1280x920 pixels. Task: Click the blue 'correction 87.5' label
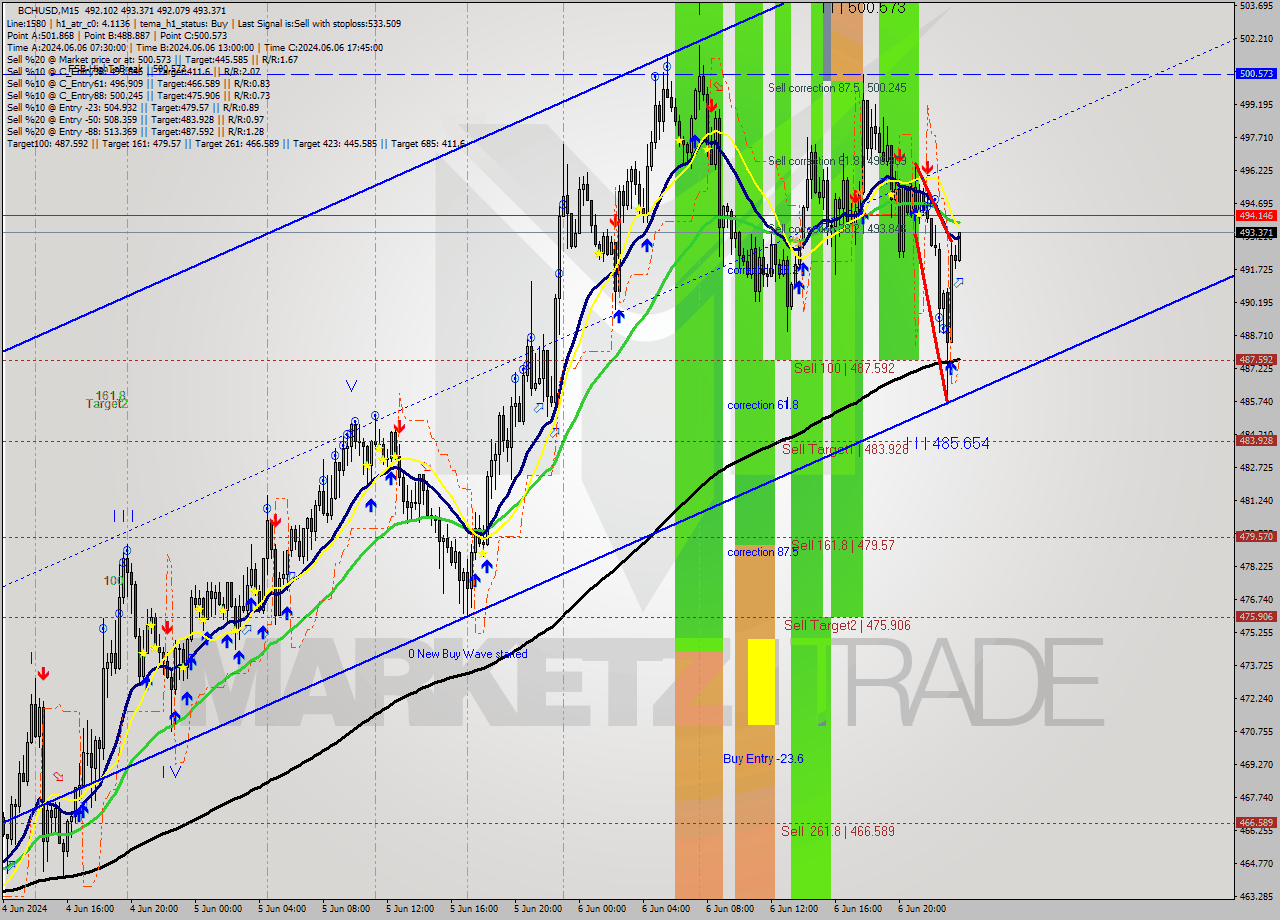(762, 552)
